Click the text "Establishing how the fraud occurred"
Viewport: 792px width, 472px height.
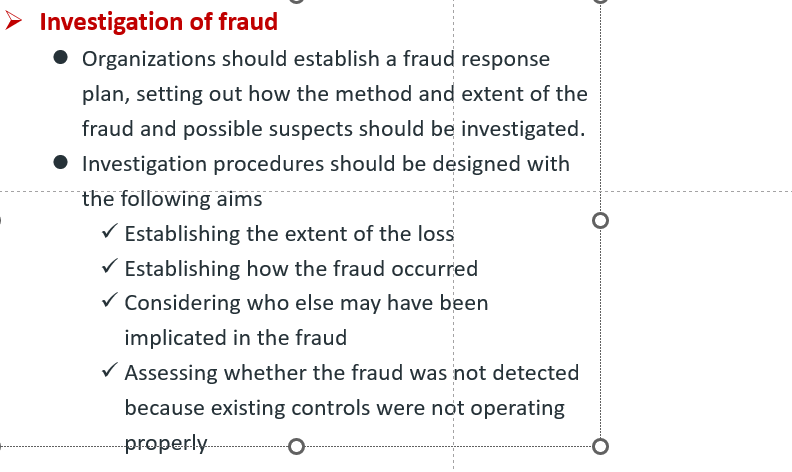click(301, 269)
